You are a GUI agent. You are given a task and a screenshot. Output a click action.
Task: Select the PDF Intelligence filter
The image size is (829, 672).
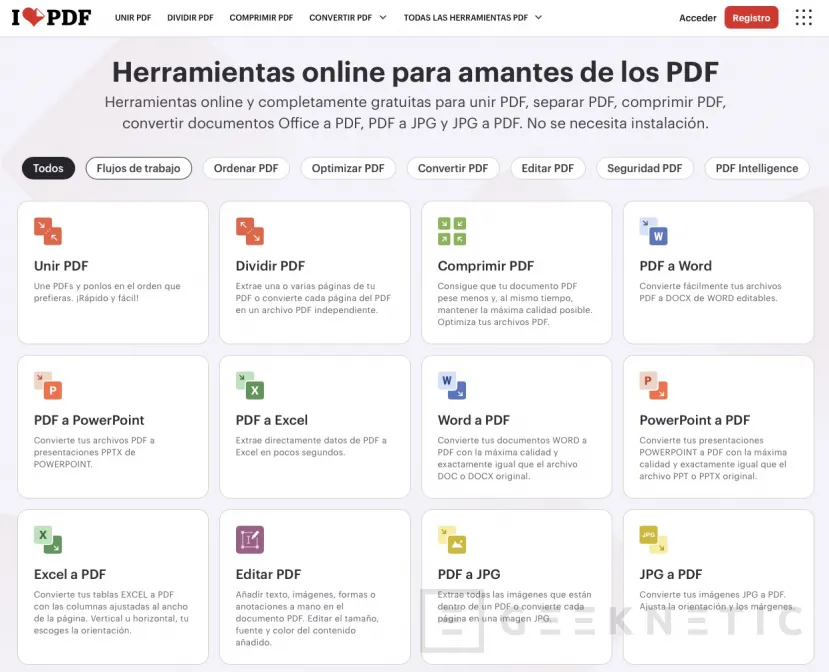pyautogui.click(x=757, y=168)
